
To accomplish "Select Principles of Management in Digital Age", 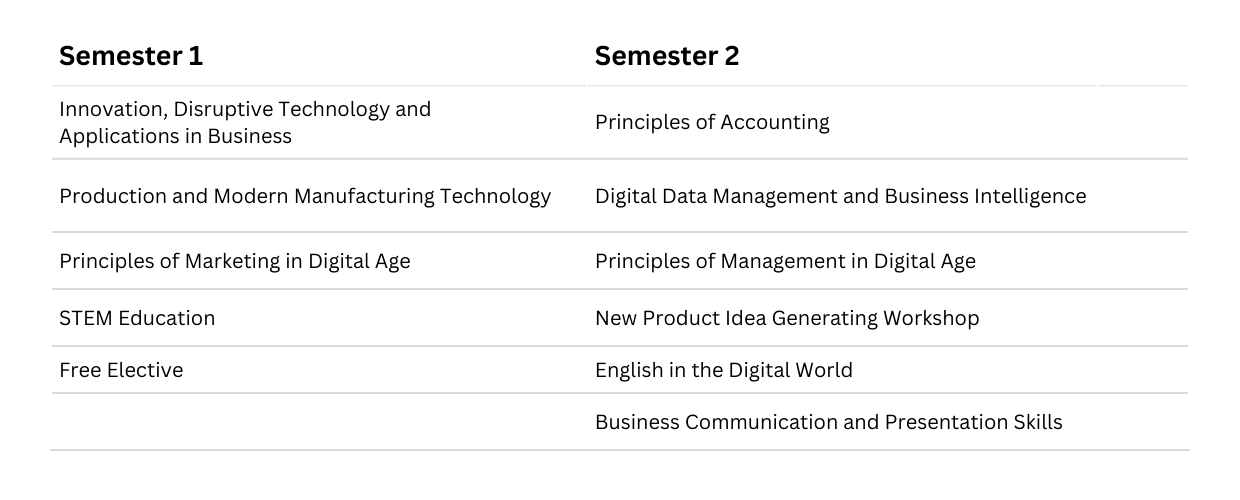I will point(785,261).
